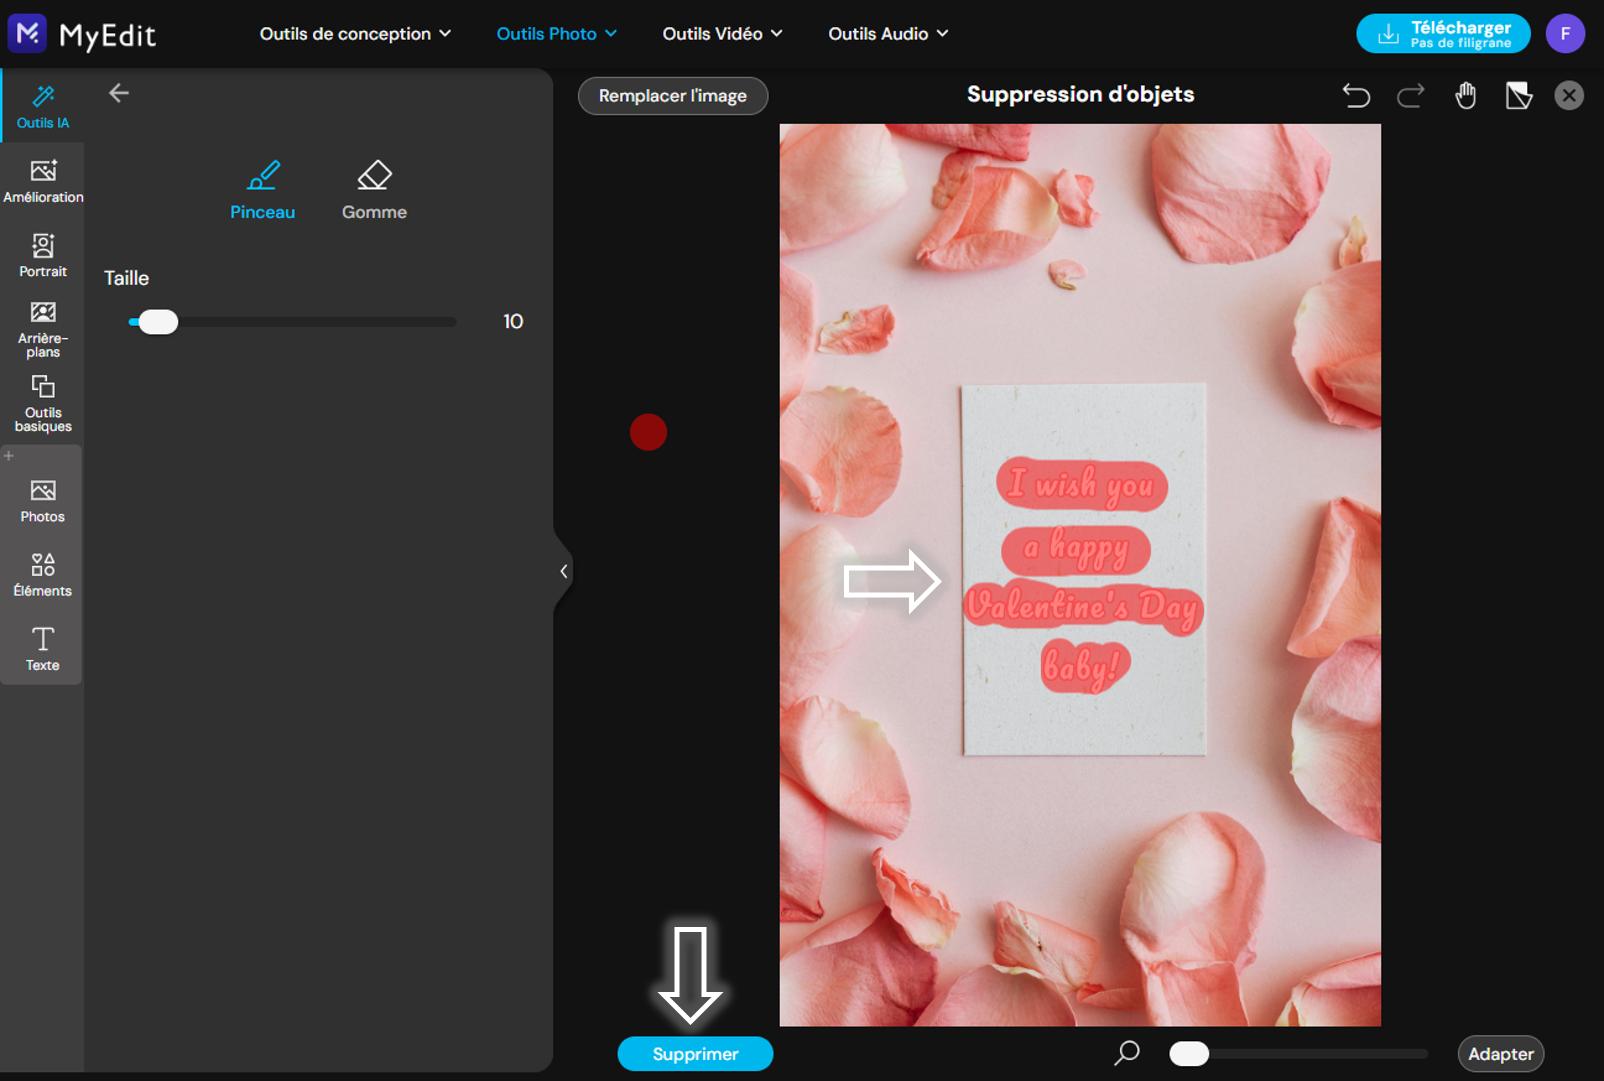Open the Amélioration tools
The width and height of the screenshot is (1604, 1081).
click(x=43, y=181)
